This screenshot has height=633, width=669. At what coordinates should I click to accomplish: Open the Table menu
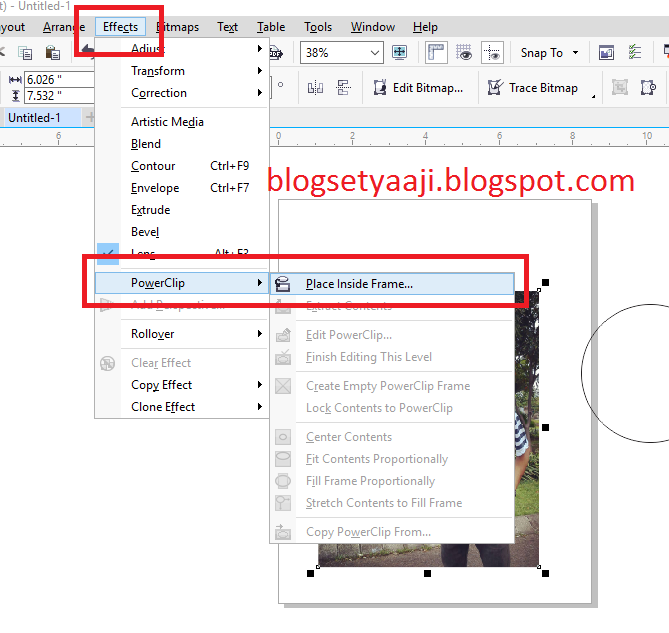271,27
